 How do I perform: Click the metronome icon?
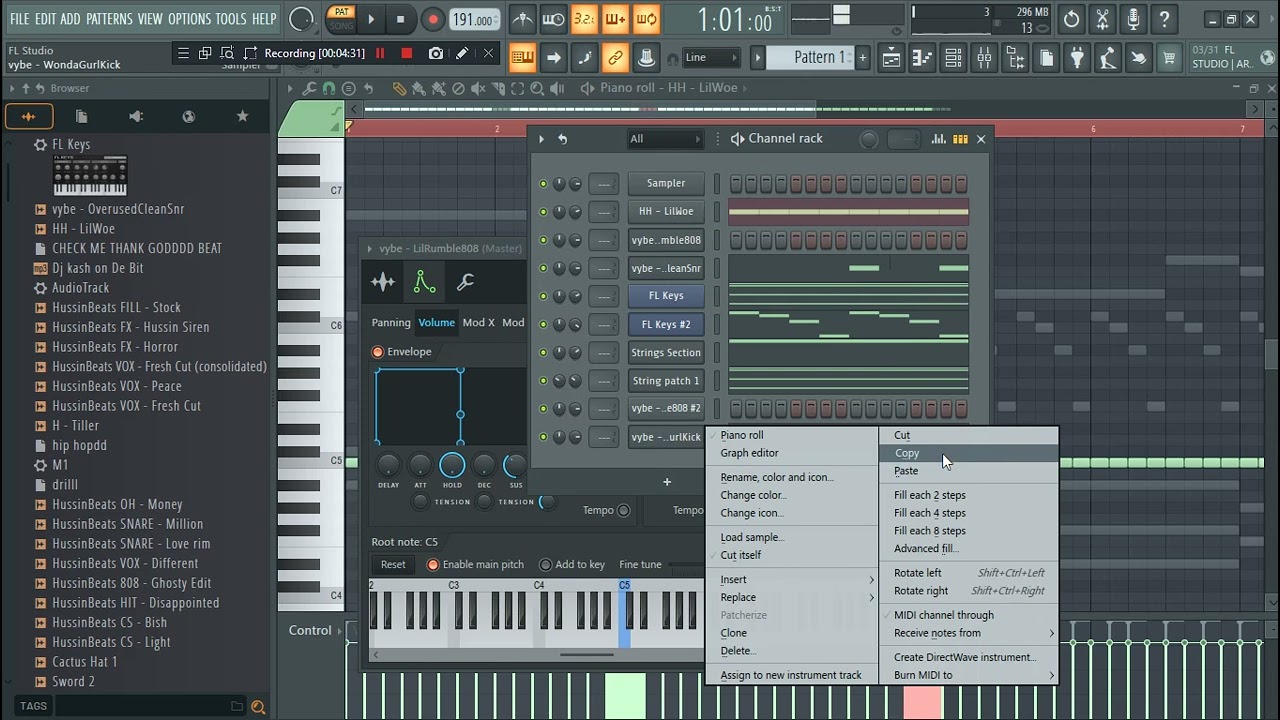[x=522, y=19]
